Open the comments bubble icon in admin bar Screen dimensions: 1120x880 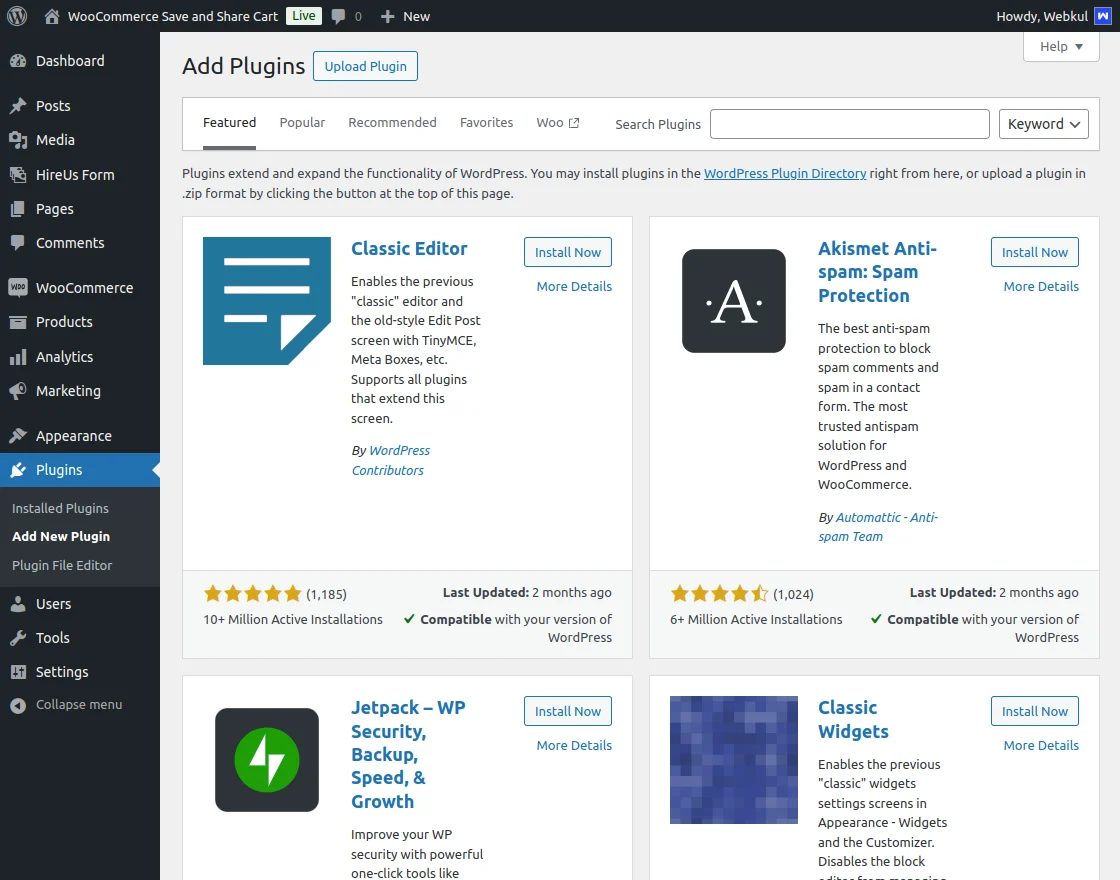339,16
